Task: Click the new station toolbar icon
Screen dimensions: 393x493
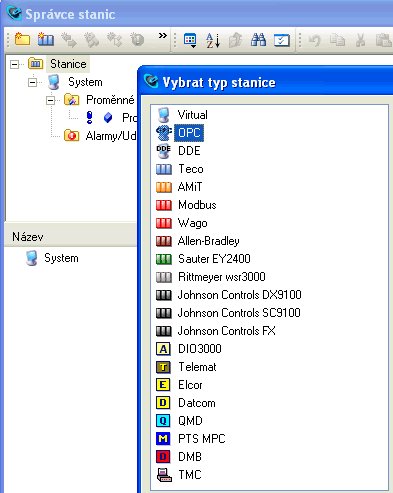Action: tap(45, 40)
